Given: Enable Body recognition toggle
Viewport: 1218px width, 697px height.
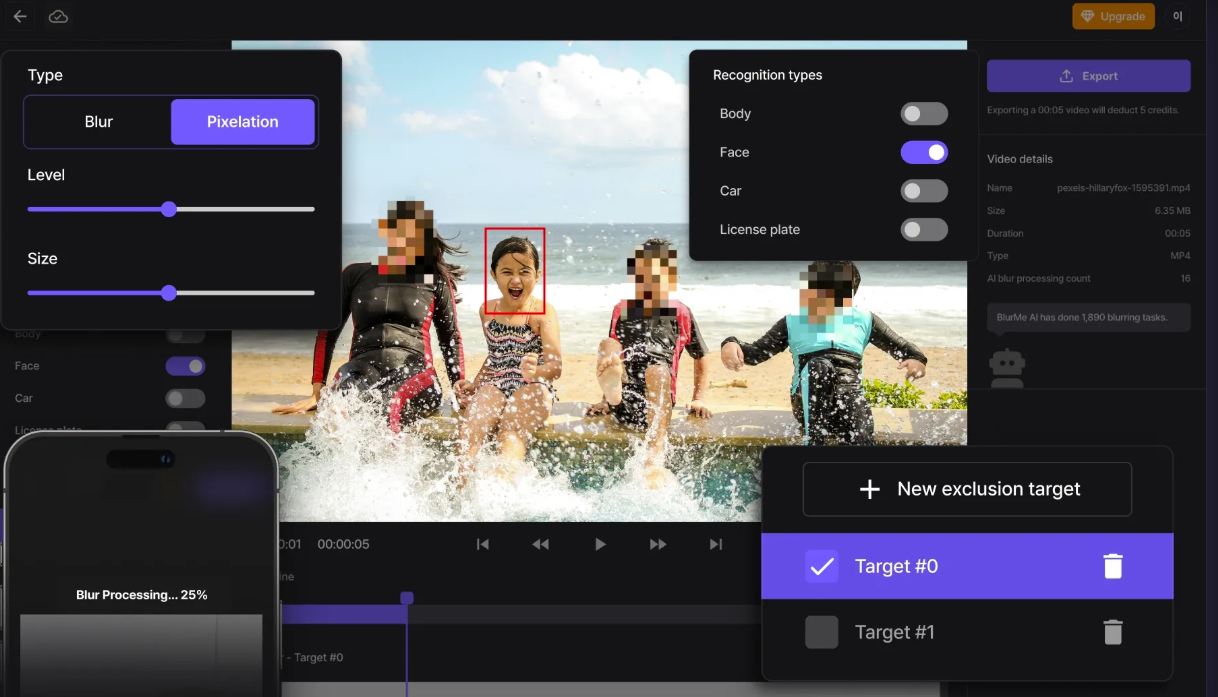Looking at the screenshot, I should click(x=923, y=114).
